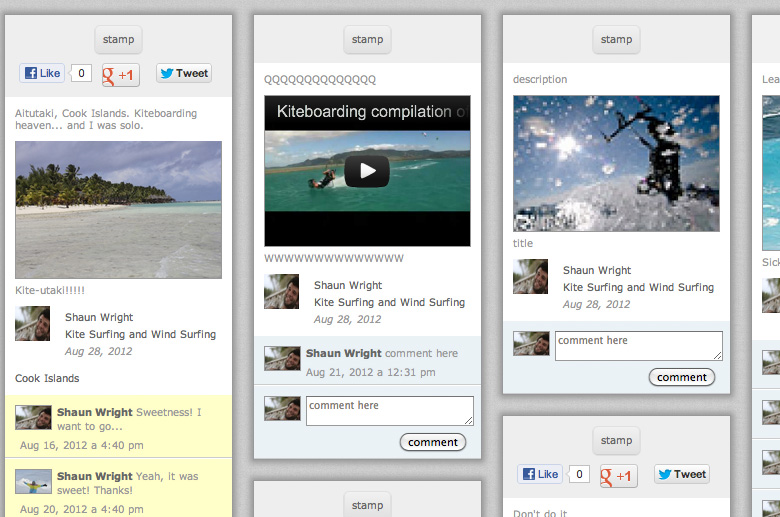
Task: Open the pixelated kite surfer image
Action: (x=616, y=163)
